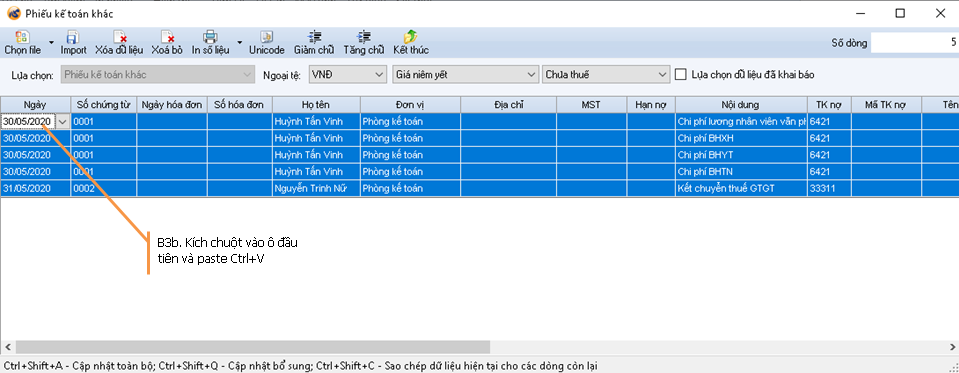Click the 33311 account cell
Image resolution: width=959 pixels, height=373 pixels.
[x=829, y=188]
